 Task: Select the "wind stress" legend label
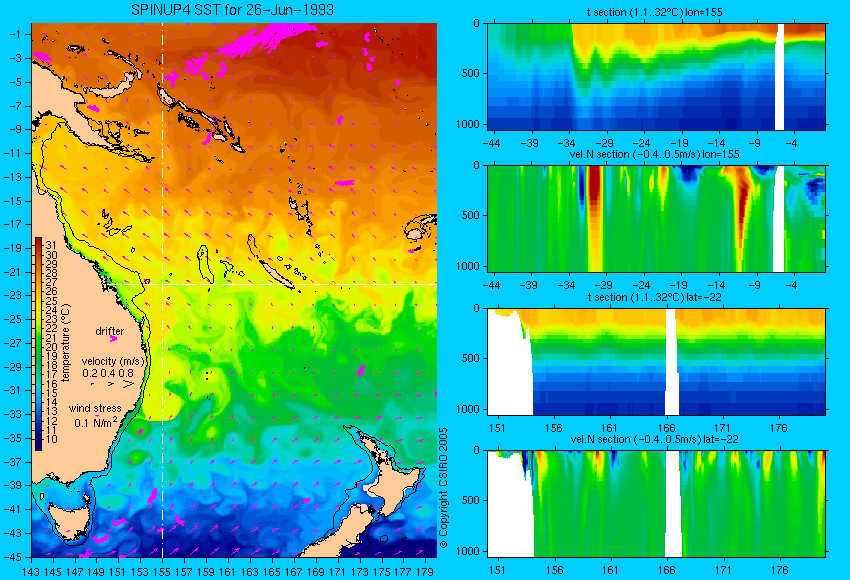[95, 409]
